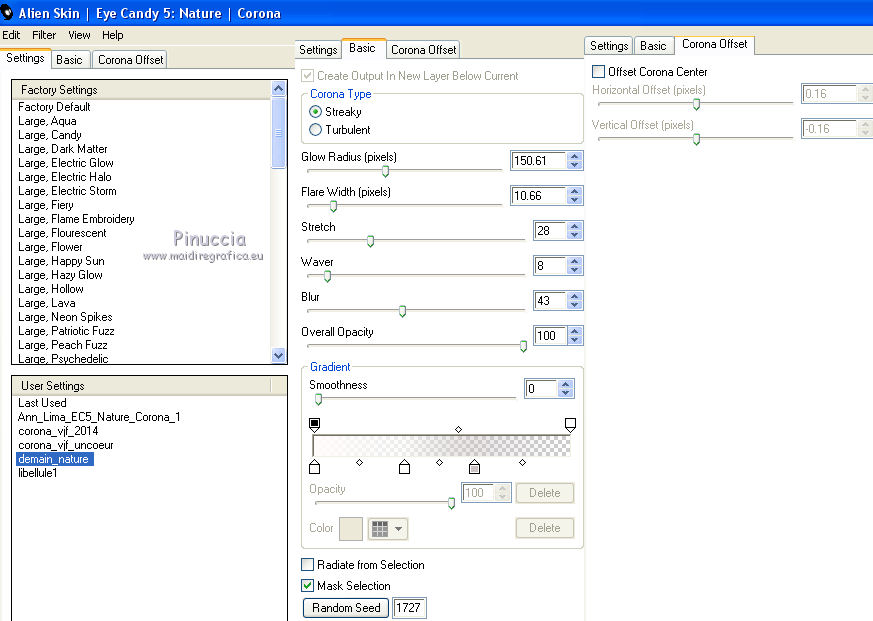Viewport: 873px width, 621px height.
Task: Select the leftmost black color stop on gradient
Action: [315, 425]
